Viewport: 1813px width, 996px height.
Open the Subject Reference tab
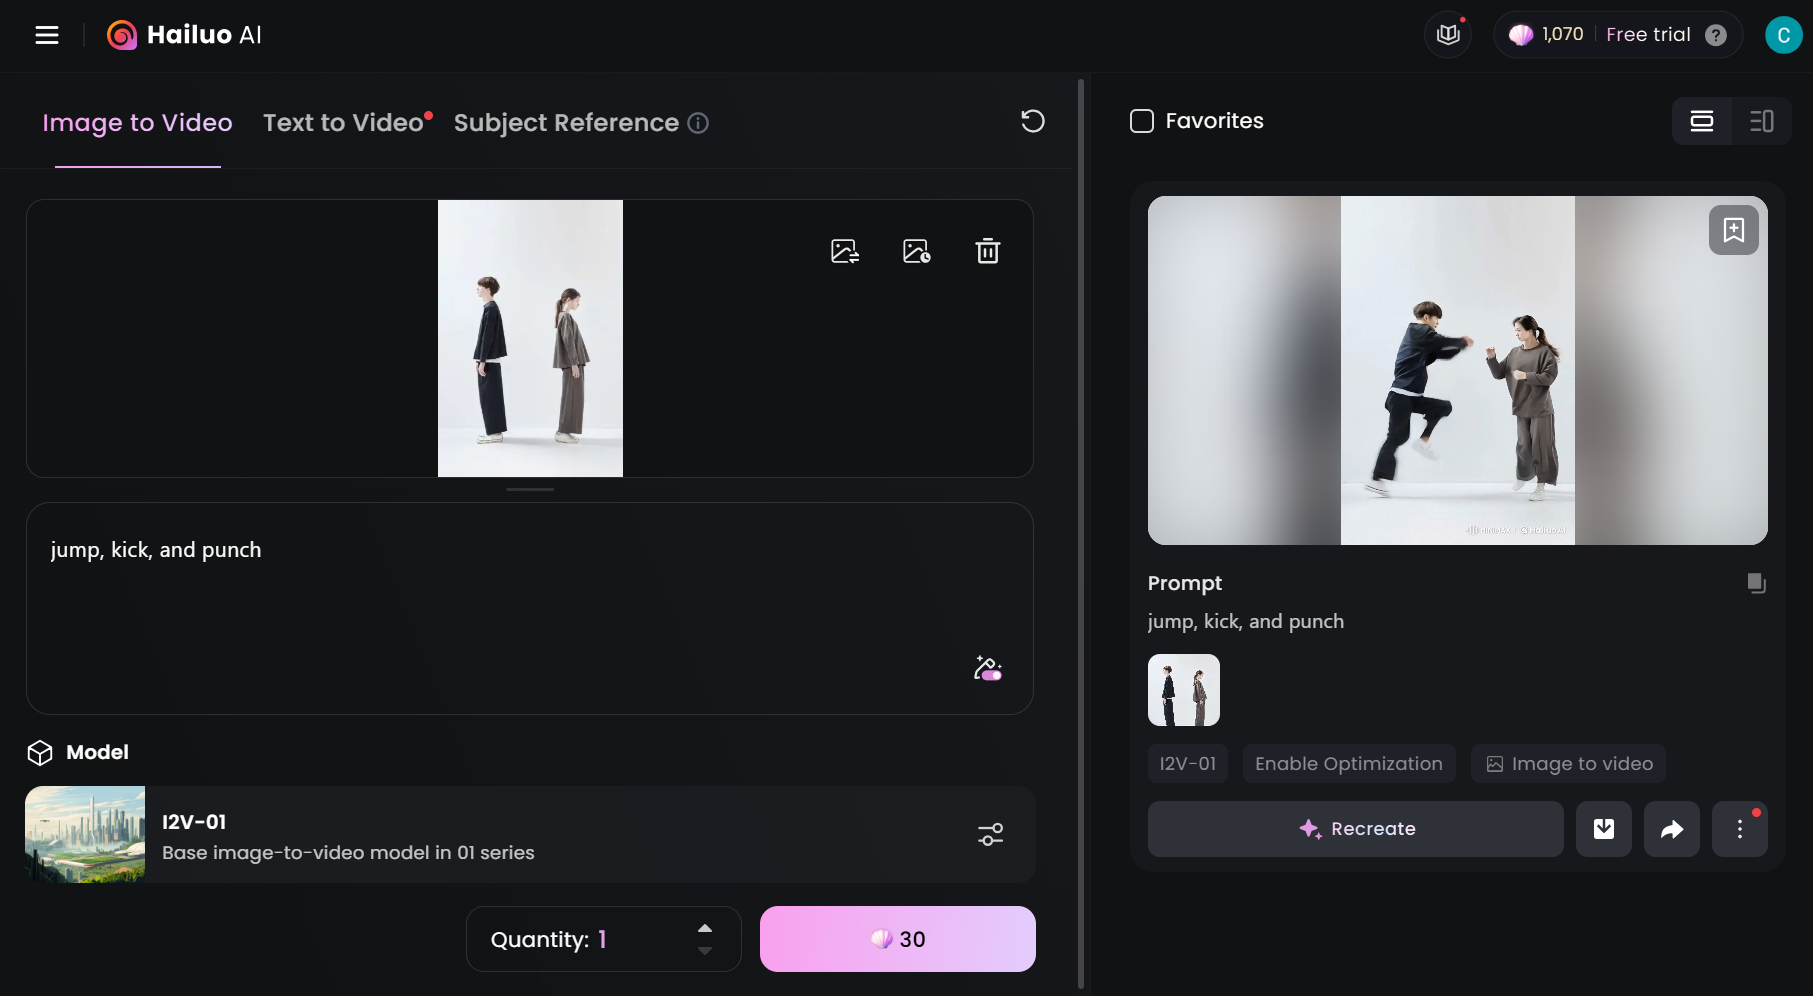[x=566, y=123]
